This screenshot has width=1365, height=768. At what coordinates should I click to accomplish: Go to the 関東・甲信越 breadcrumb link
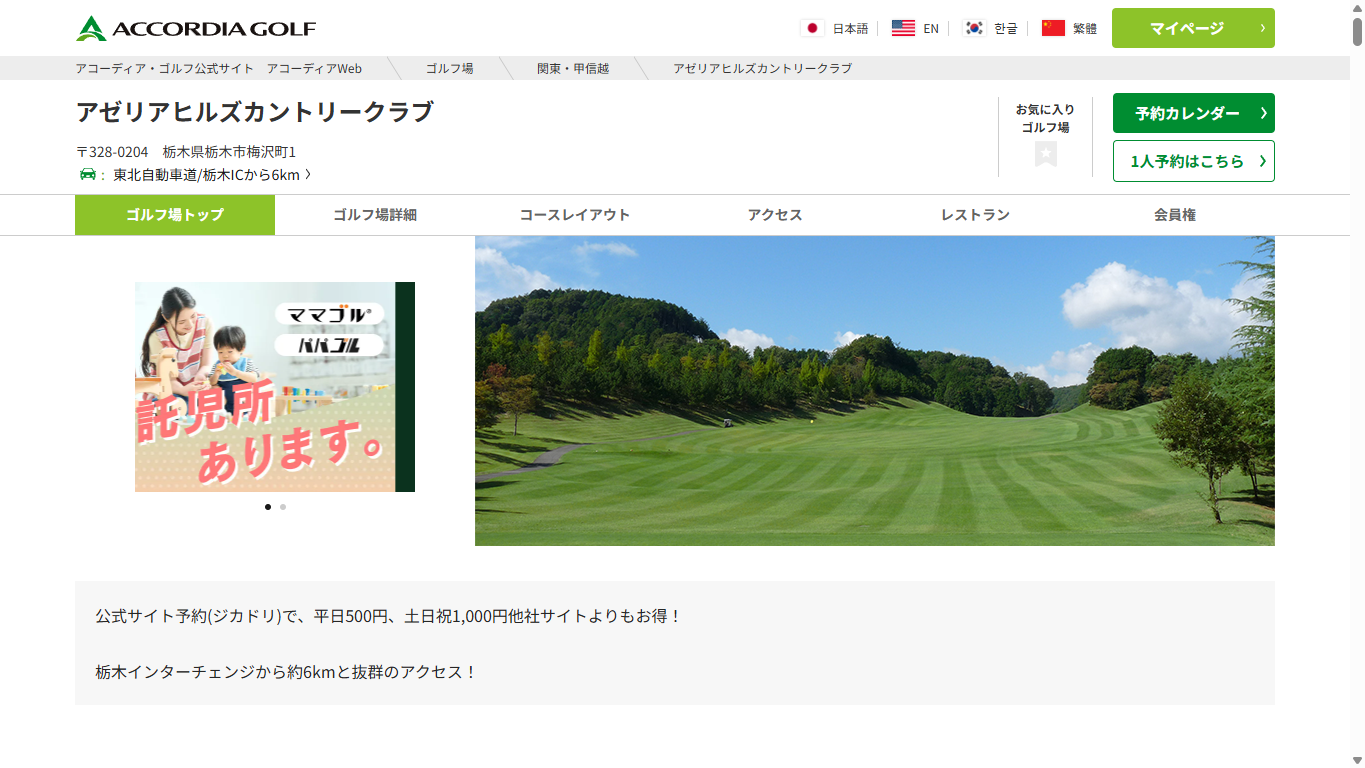[573, 68]
